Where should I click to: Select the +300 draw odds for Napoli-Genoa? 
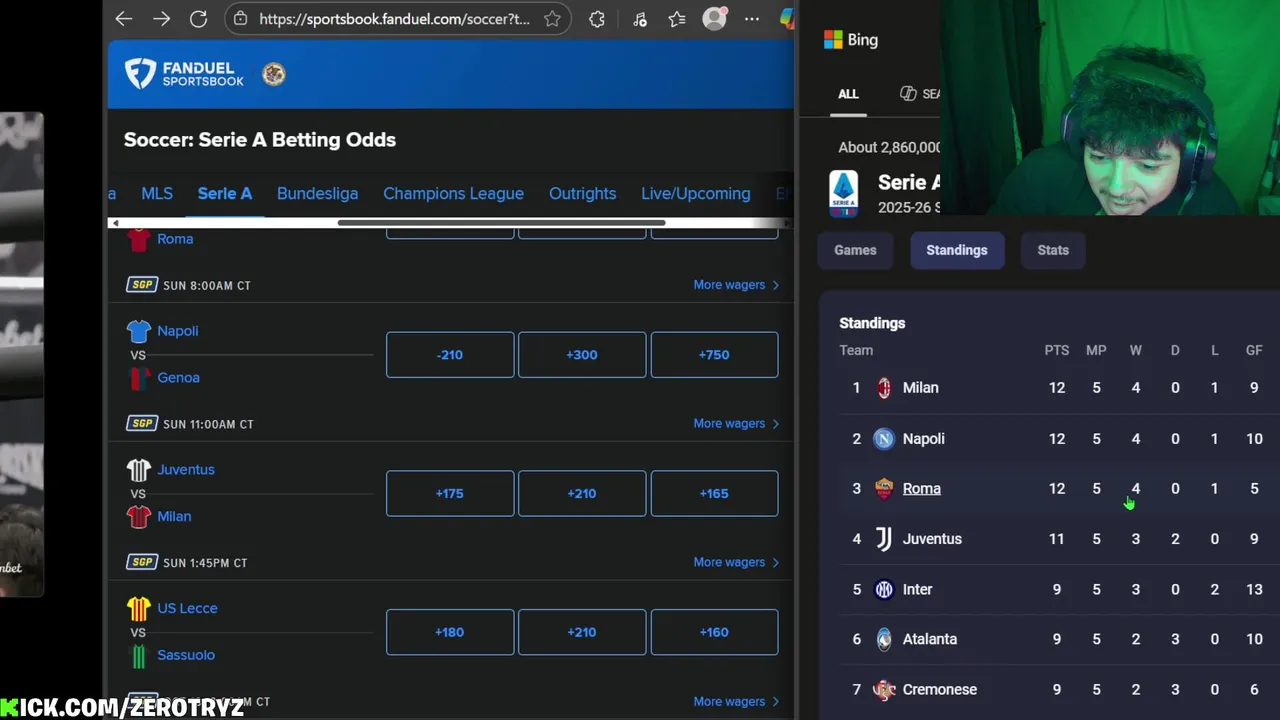click(582, 355)
